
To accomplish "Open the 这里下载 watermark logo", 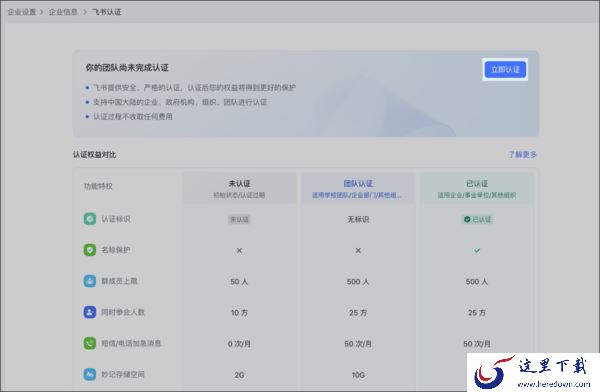I will click(x=533, y=372).
